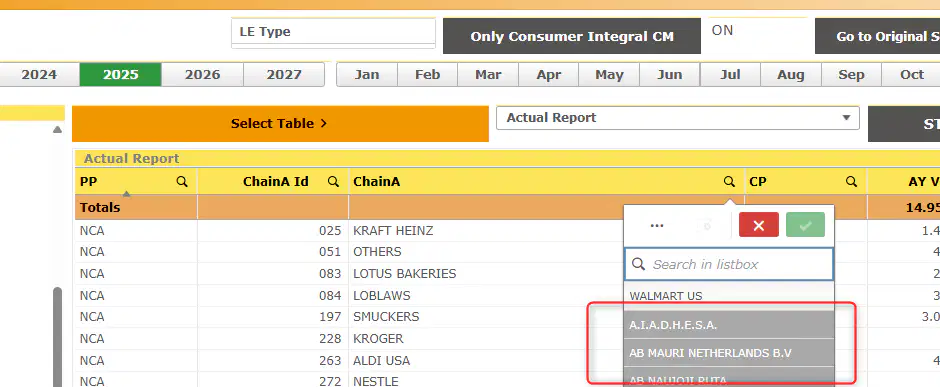Select the month Sep
This screenshot has width=940, height=387.
[851, 74]
